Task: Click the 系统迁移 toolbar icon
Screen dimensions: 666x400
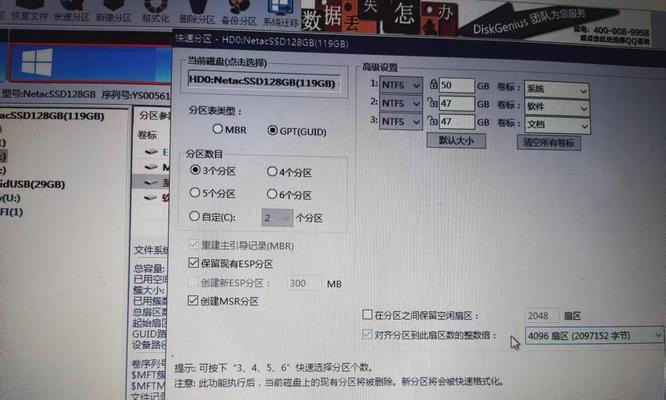Action: (280, 13)
